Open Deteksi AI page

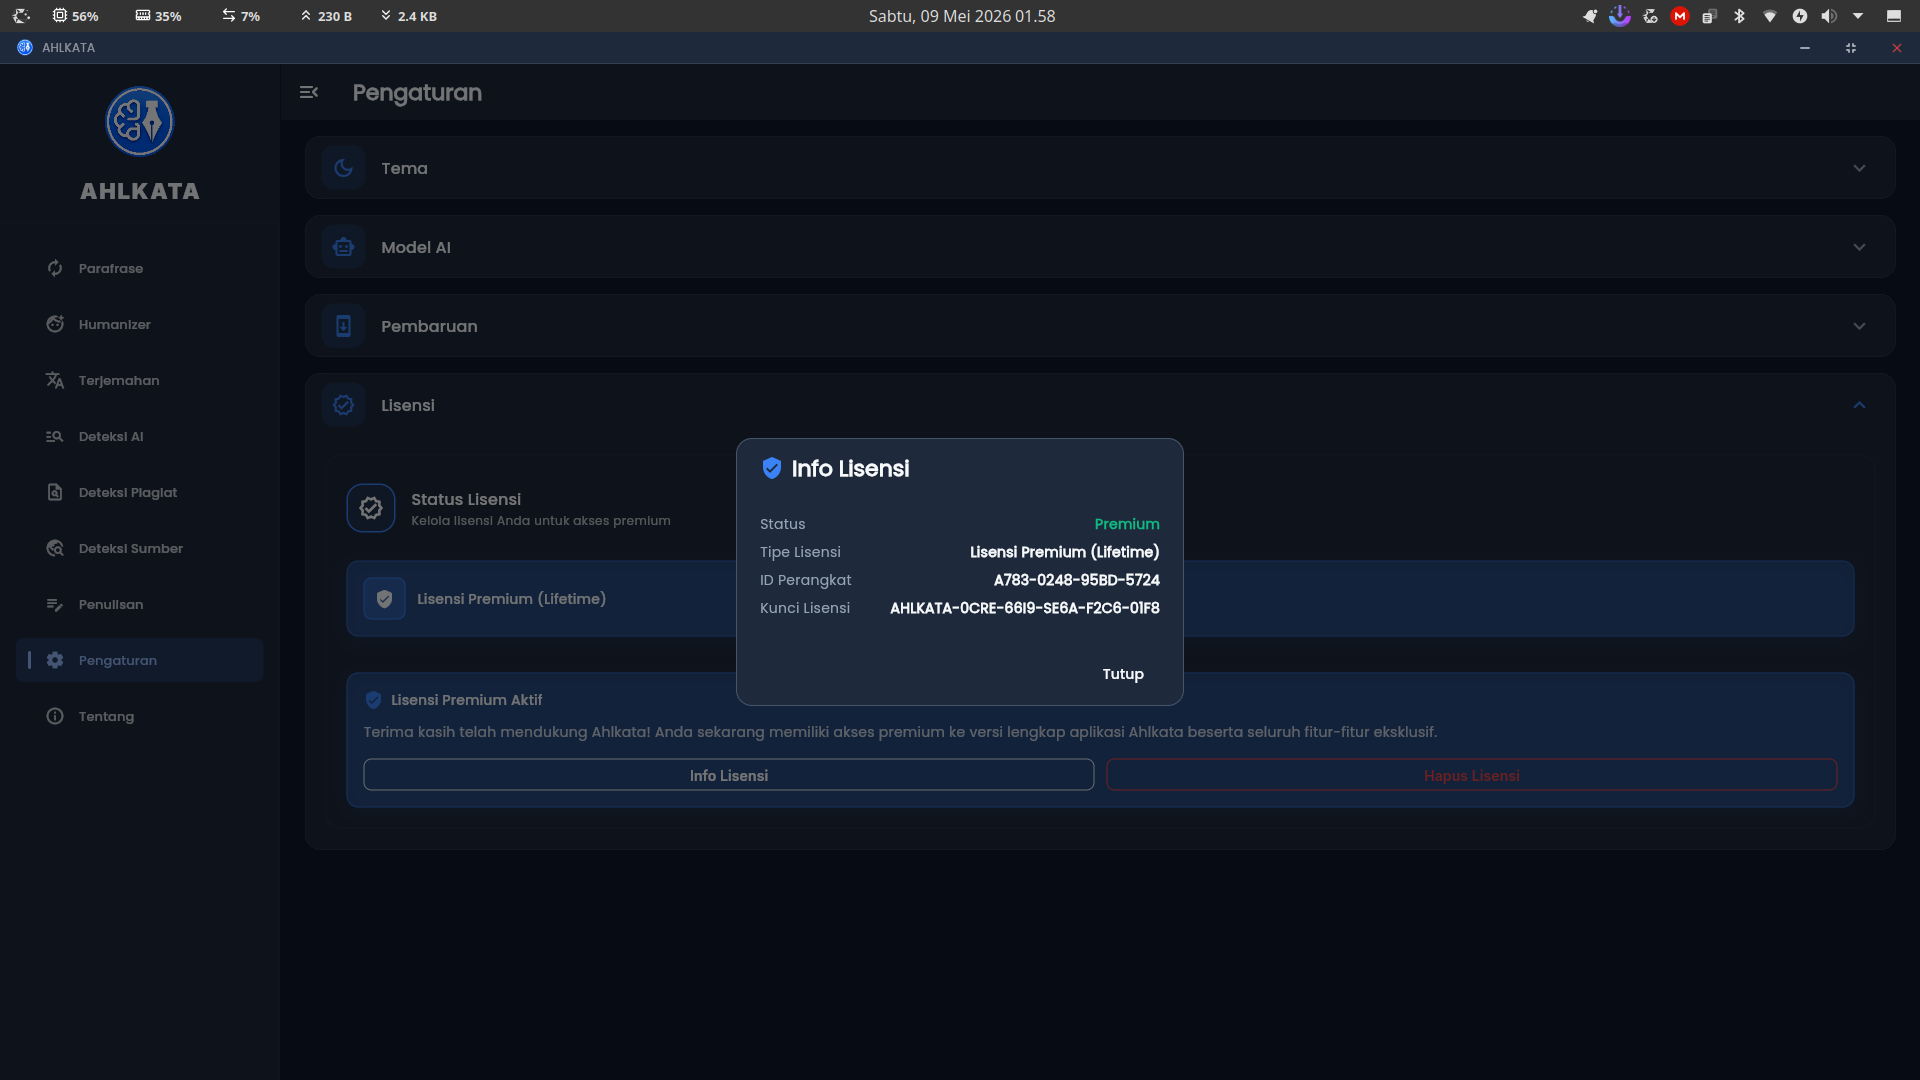coord(140,436)
